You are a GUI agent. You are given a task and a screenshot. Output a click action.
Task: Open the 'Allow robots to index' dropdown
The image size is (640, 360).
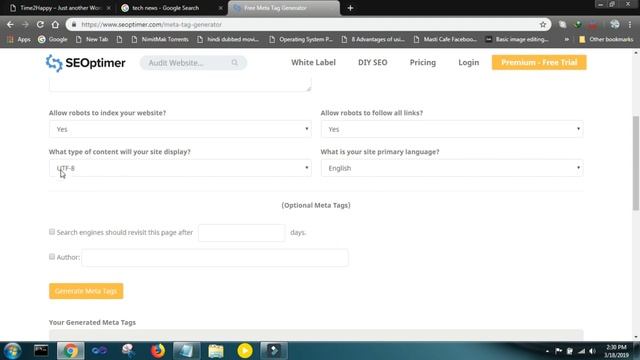[x=180, y=129]
